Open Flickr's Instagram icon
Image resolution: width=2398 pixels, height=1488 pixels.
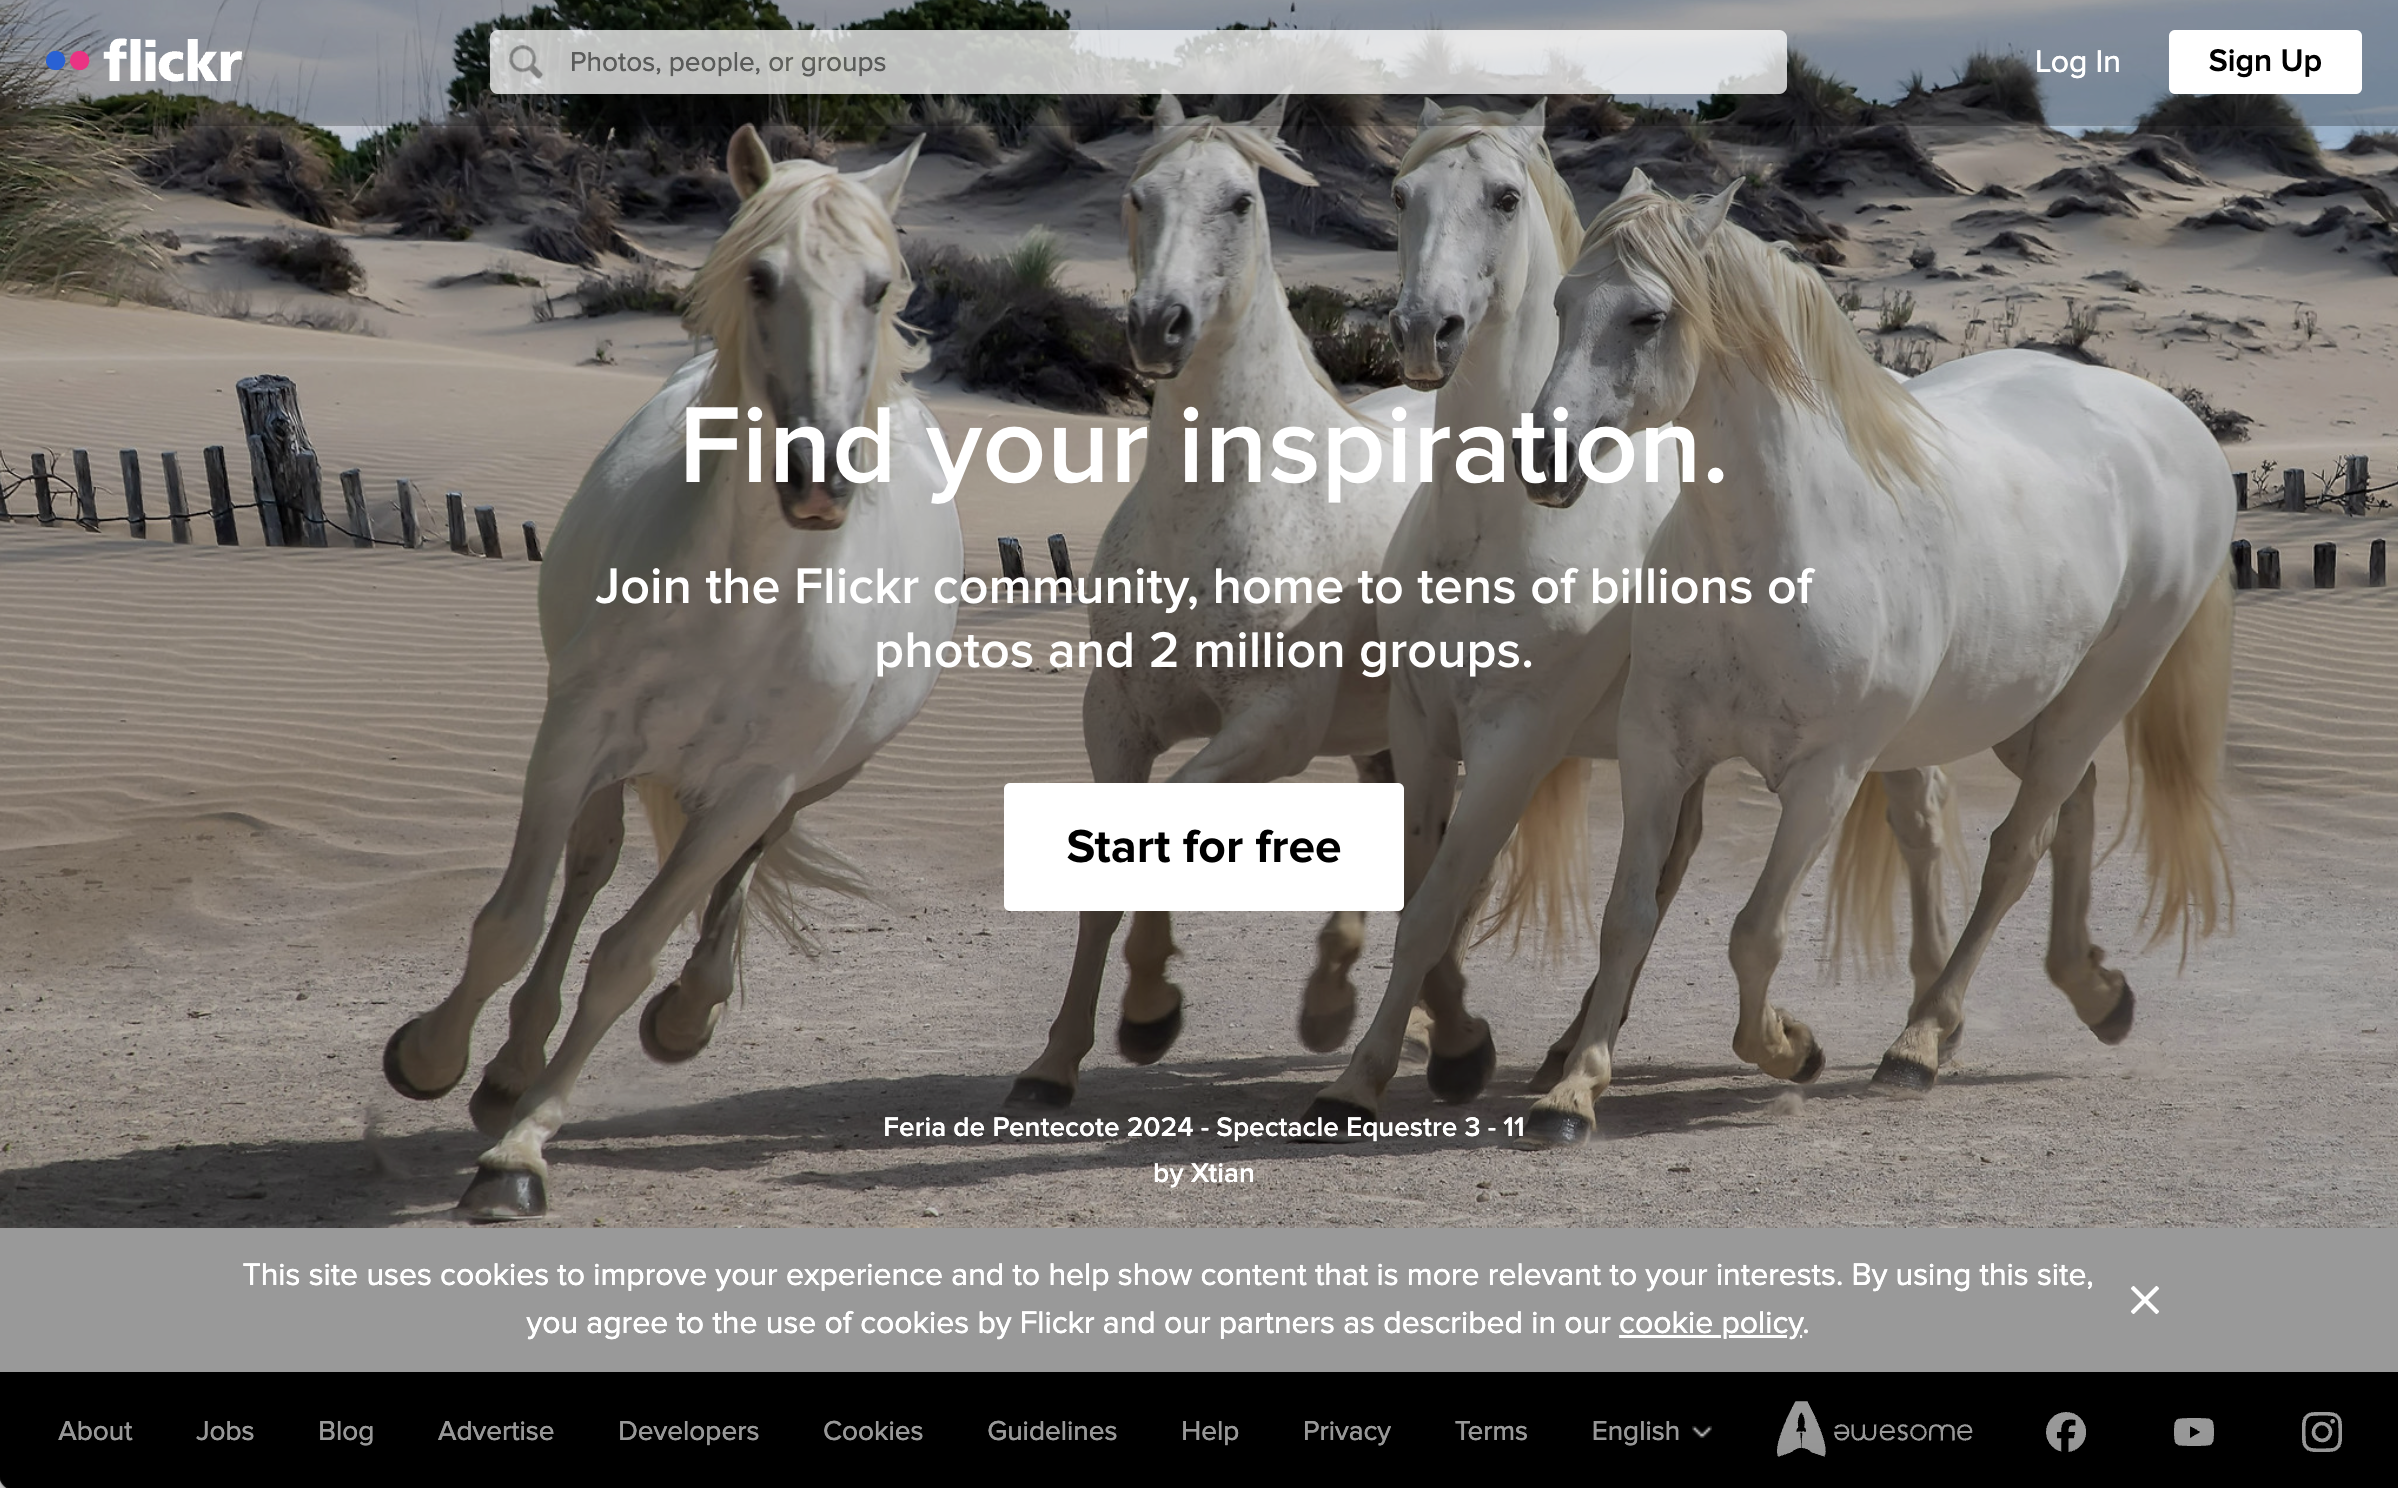tap(2322, 1432)
